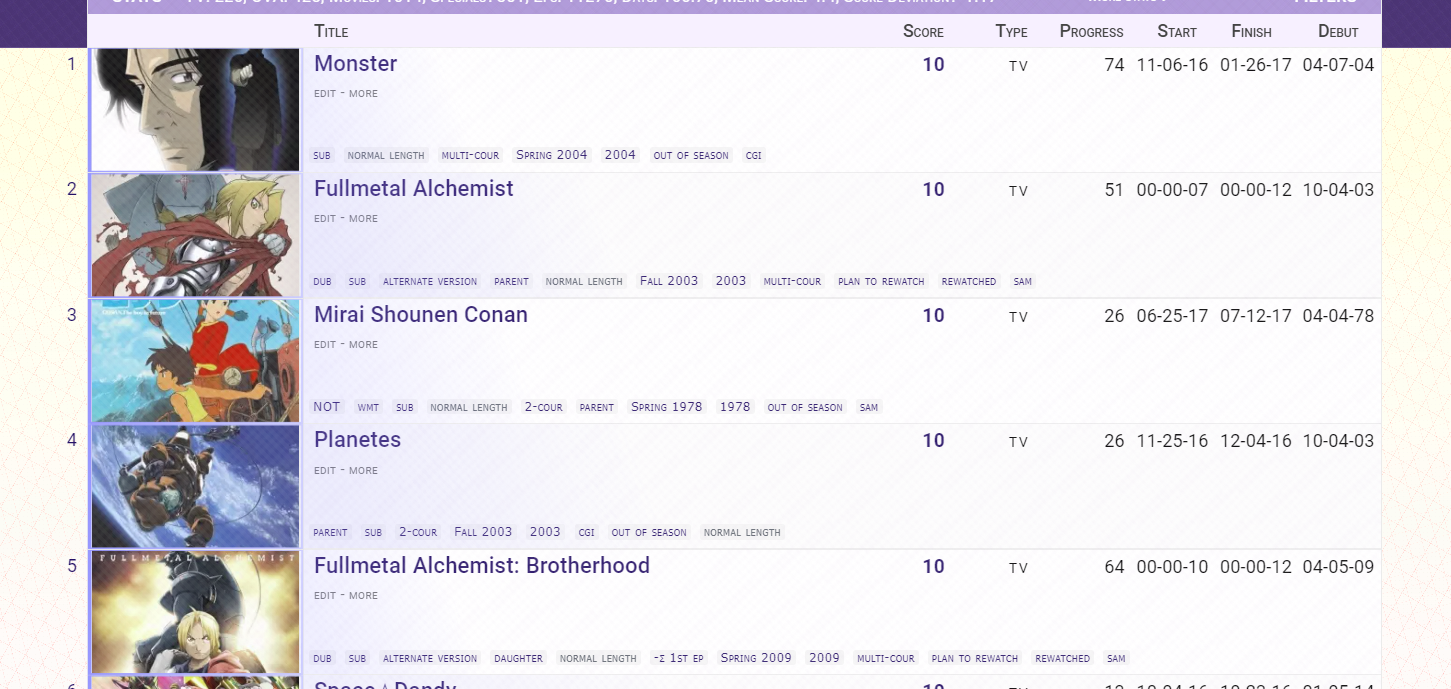Sort list by the Progress column header
Screen dimensions: 1451x689
[x=1091, y=31]
